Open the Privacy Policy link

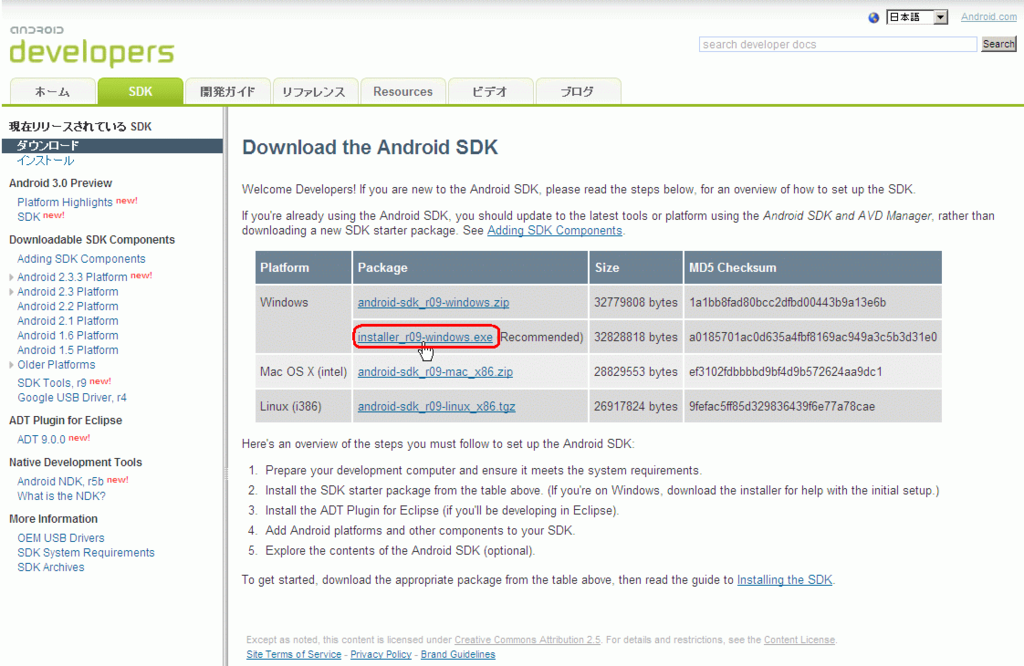[381, 654]
